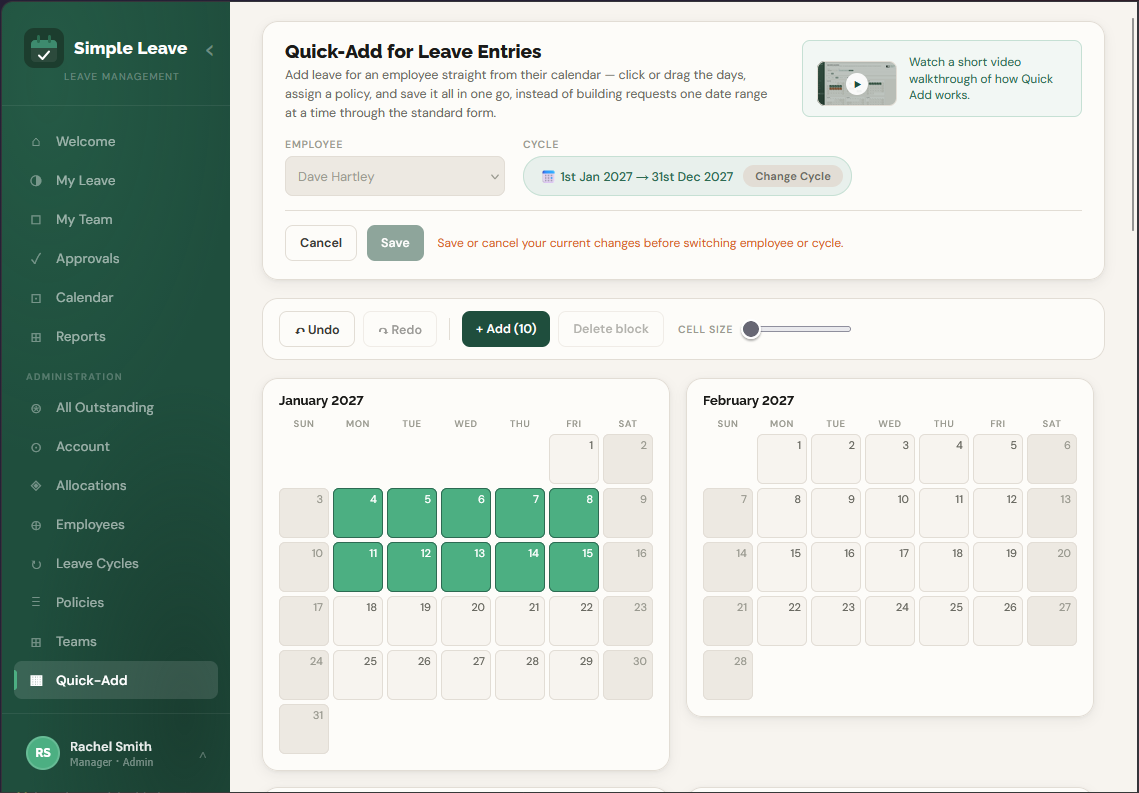The image size is (1139, 793).
Task: Collapse the sidebar with the chevron
Action: [x=210, y=50]
